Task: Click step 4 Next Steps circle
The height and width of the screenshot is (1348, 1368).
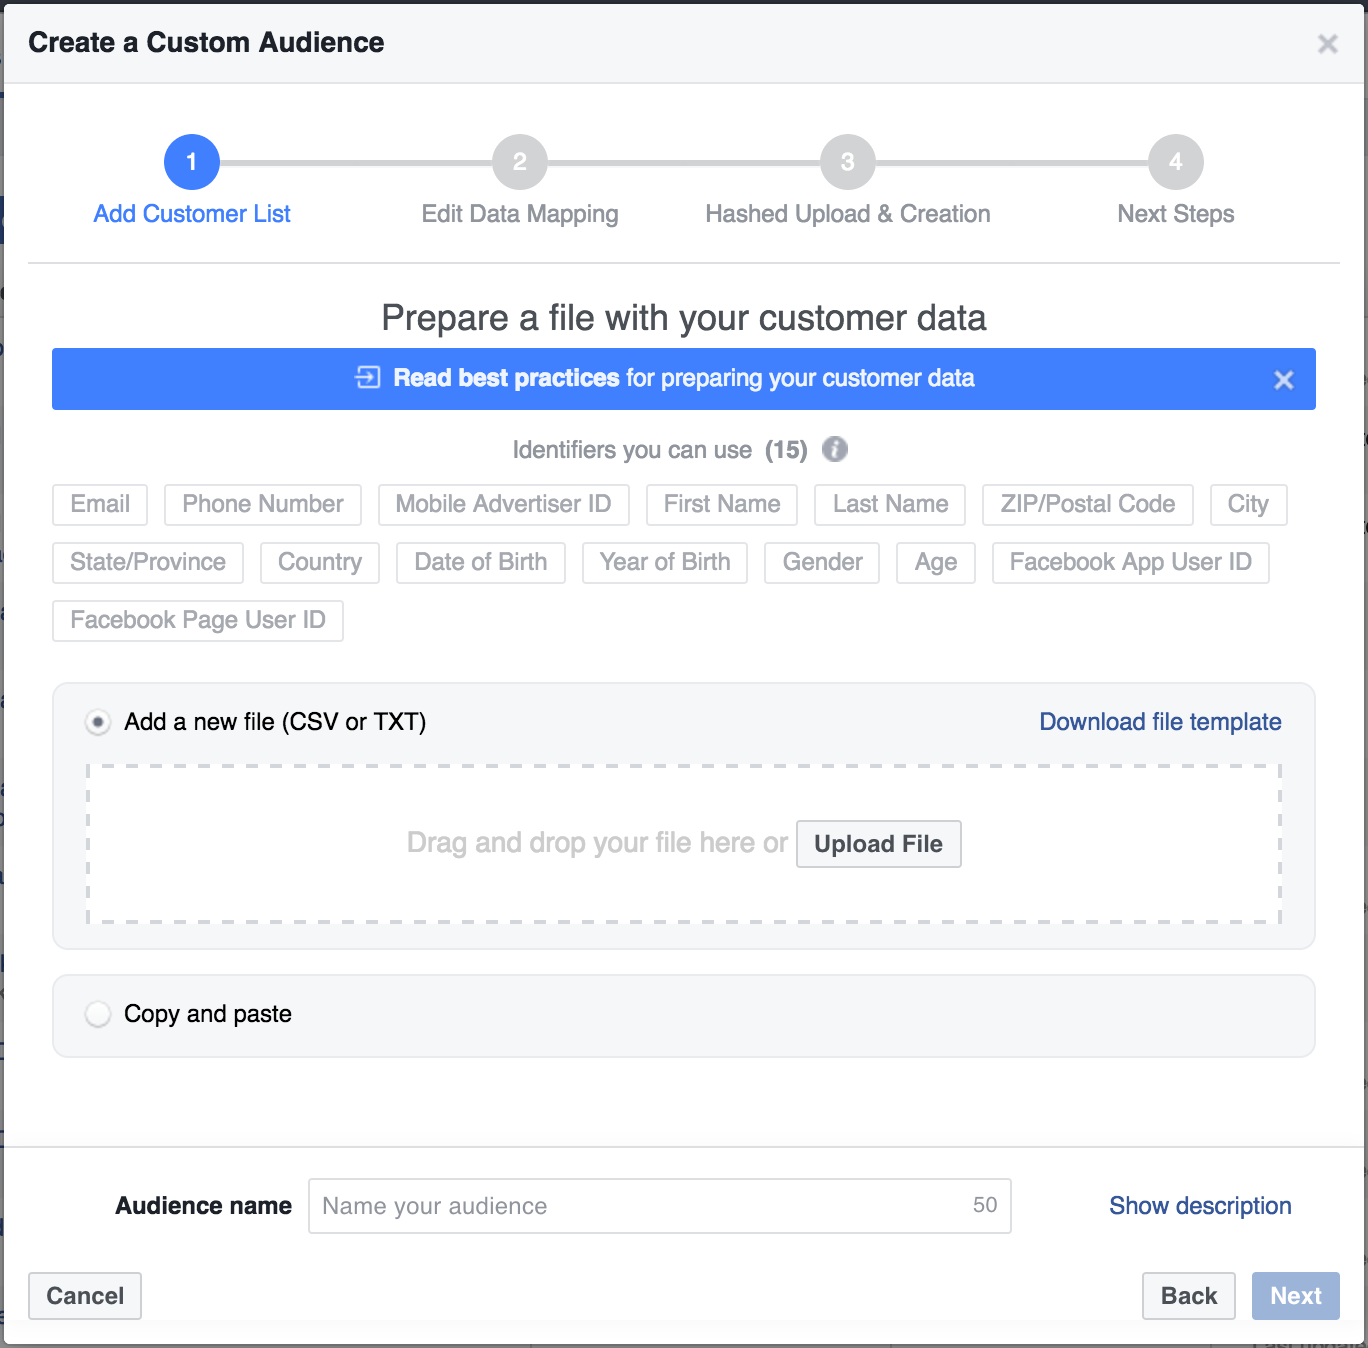Action: pyautogui.click(x=1175, y=161)
